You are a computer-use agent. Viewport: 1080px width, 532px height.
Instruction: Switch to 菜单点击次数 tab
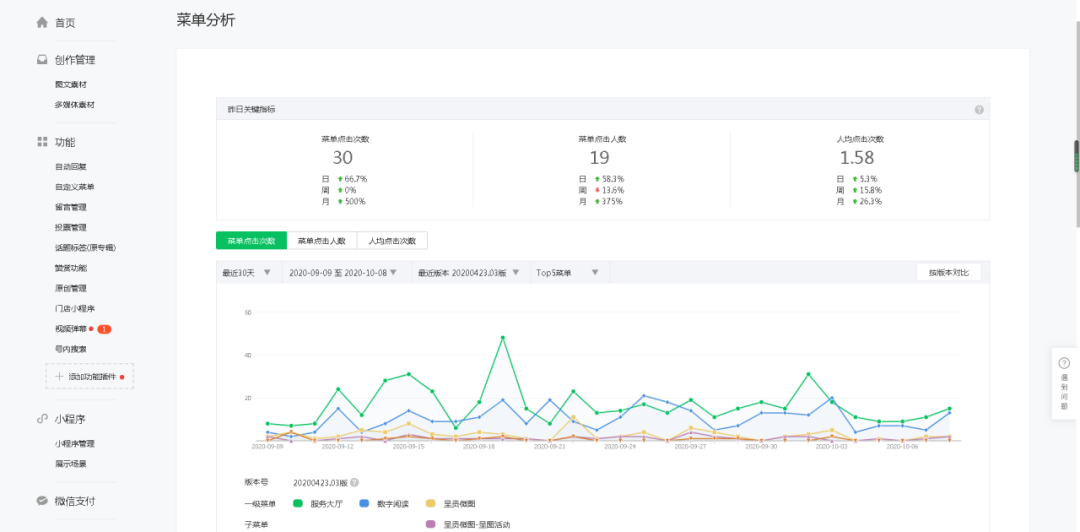click(251, 241)
